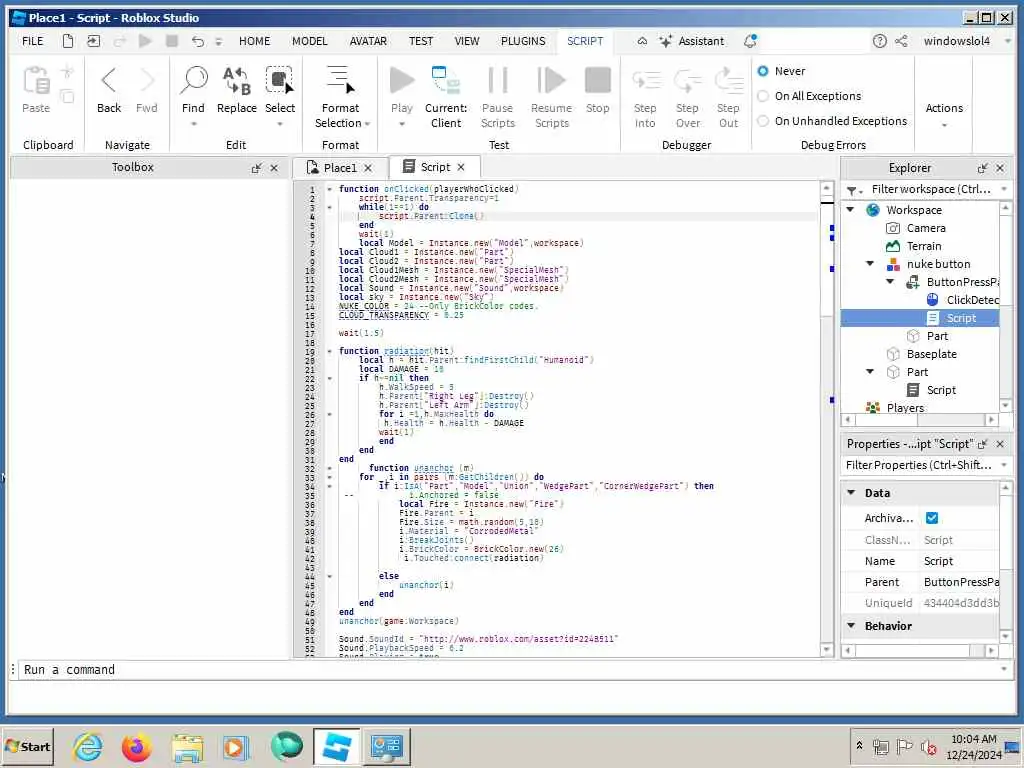The width and height of the screenshot is (1024, 768).
Task: Open the Play dropdown arrow
Action: click(x=402, y=124)
